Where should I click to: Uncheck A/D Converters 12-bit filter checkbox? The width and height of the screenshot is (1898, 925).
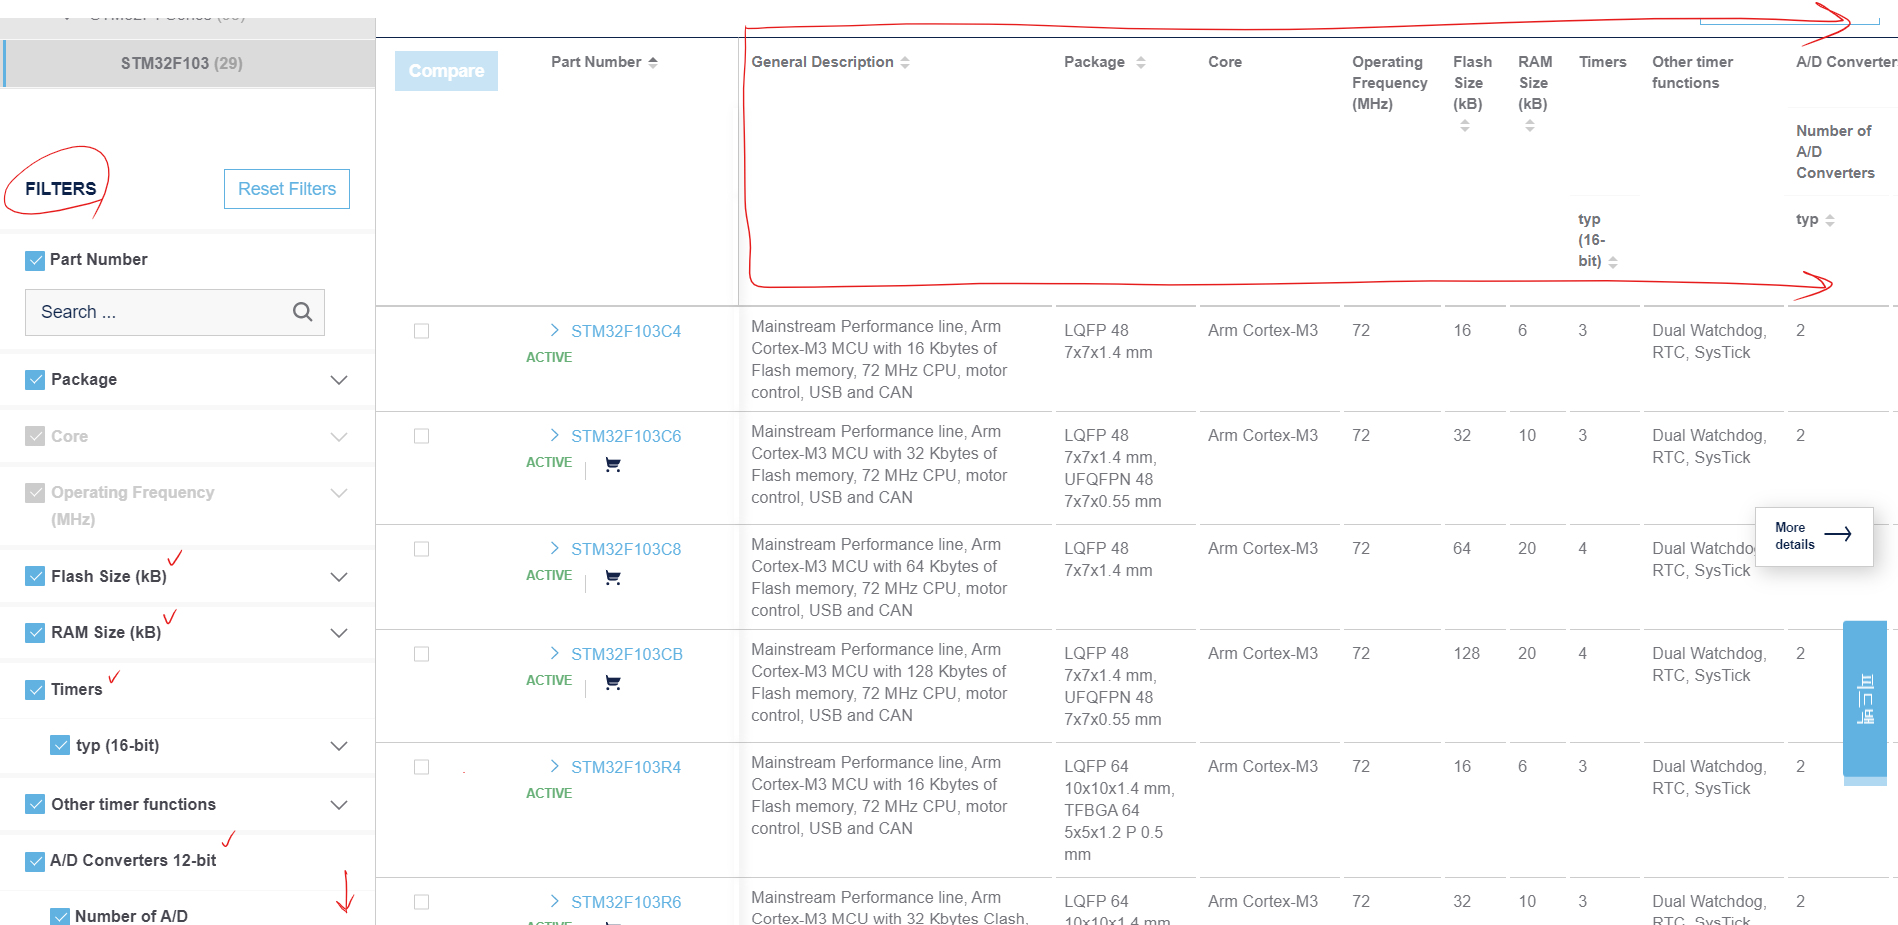pos(35,860)
